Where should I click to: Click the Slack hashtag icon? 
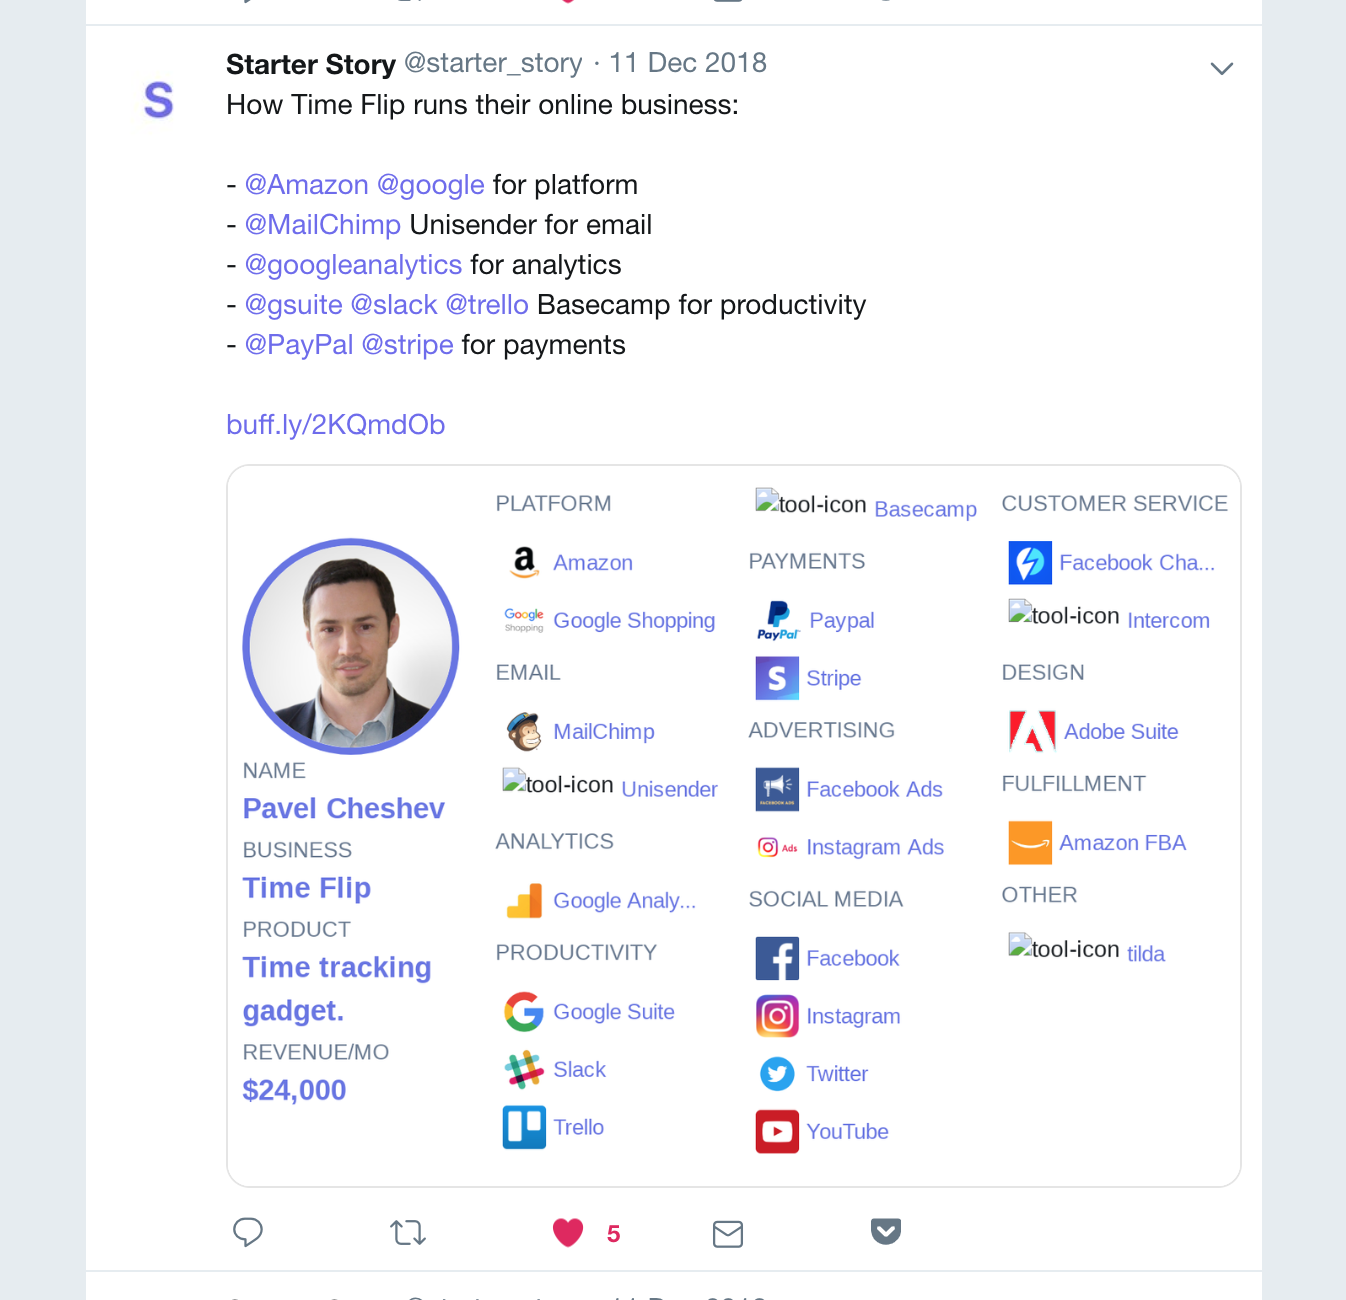point(524,1070)
